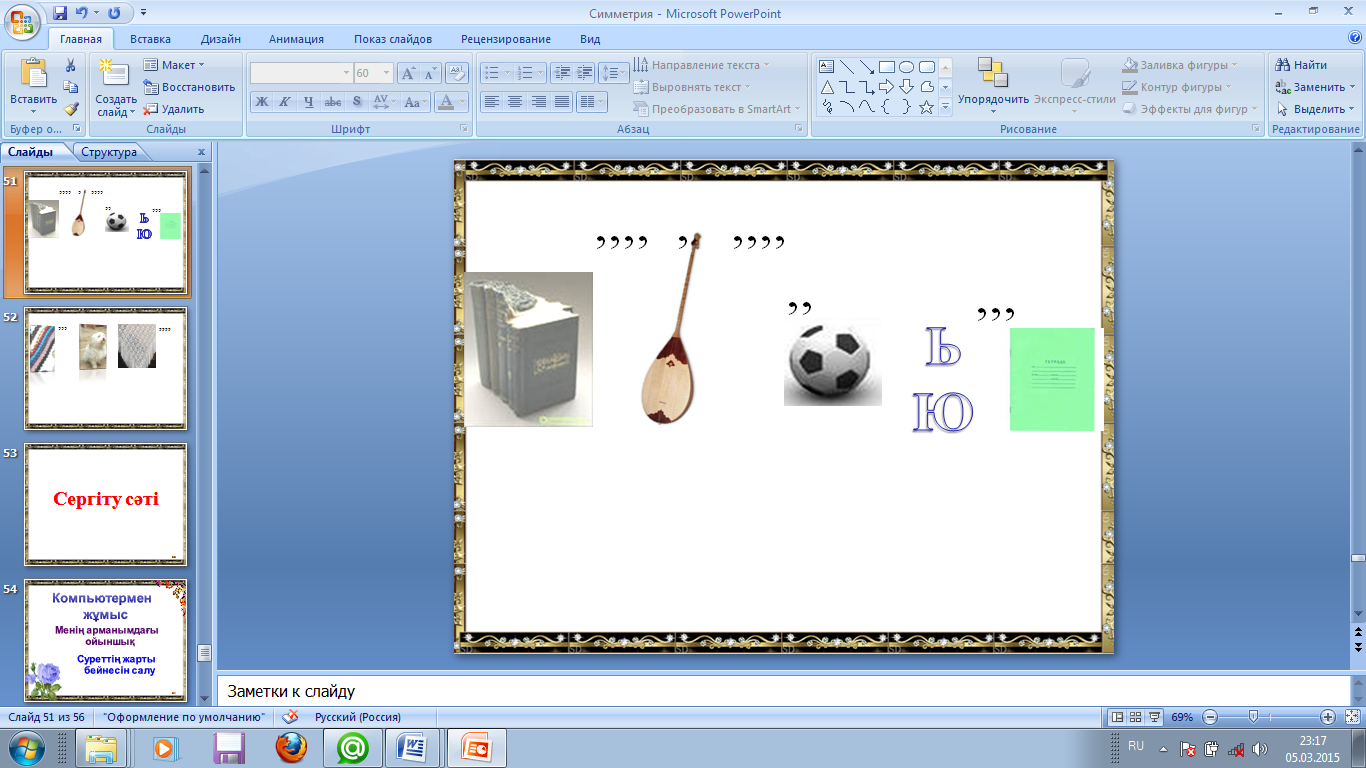Open spell check icon in status bar
The height and width of the screenshot is (768, 1366).
coord(291,717)
